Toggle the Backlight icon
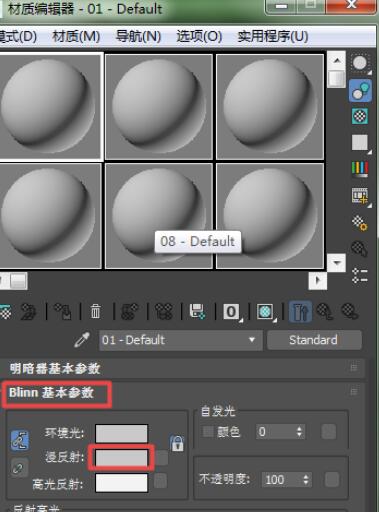This screenshot has height=512, width=379. point(360,90)
